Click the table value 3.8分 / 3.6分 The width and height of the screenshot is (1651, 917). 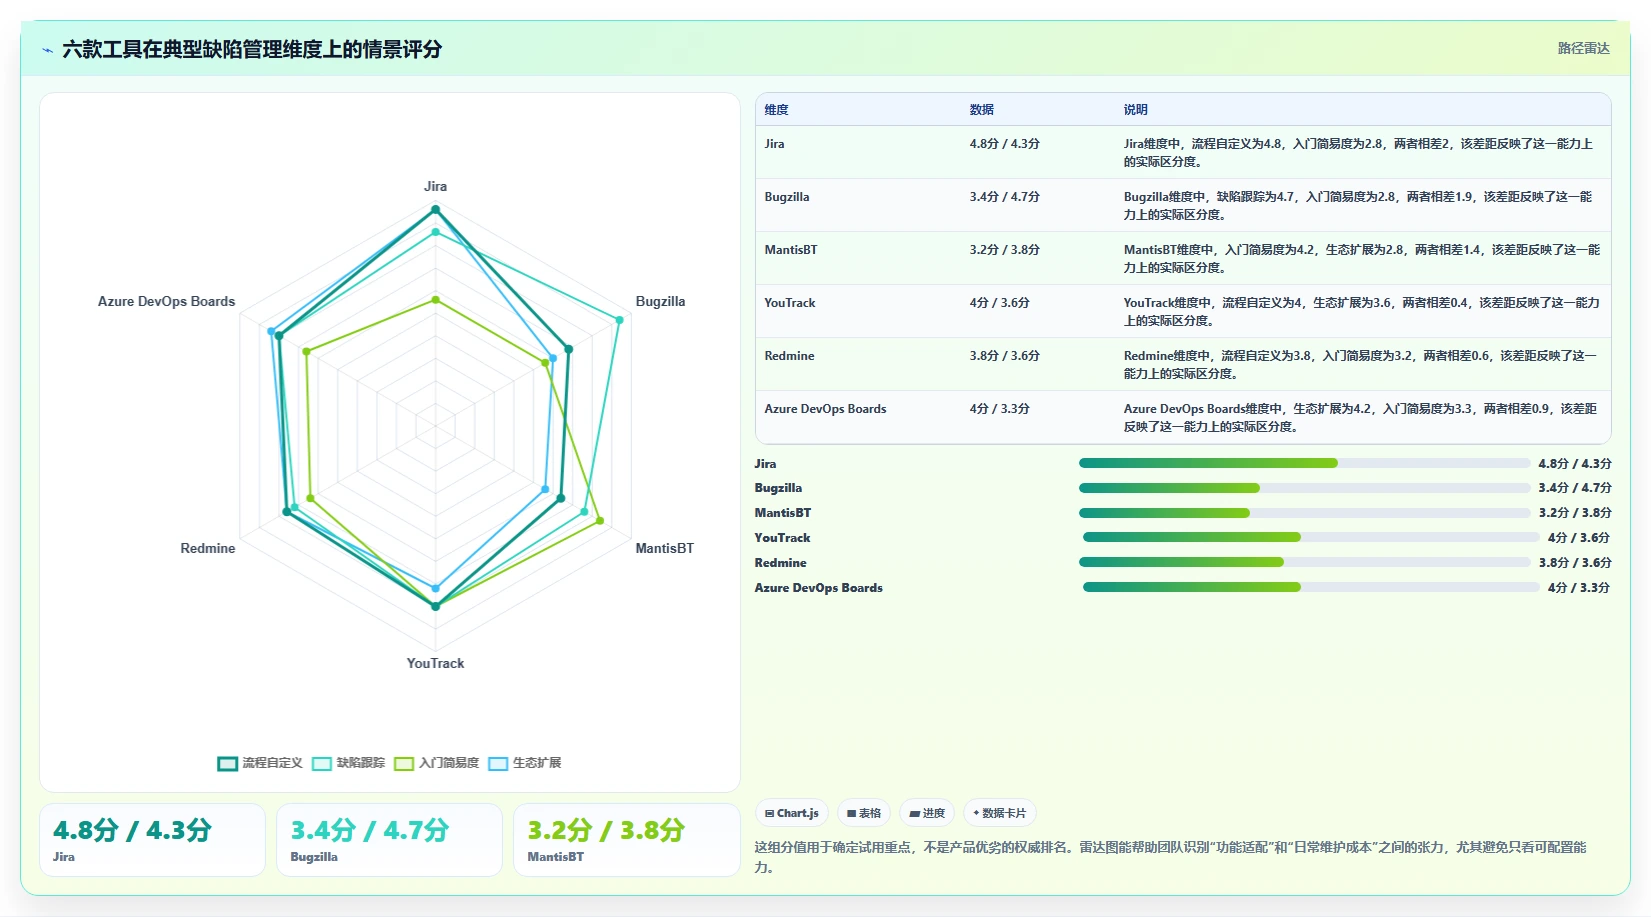pyautogui.click(x=1004, y=356)
